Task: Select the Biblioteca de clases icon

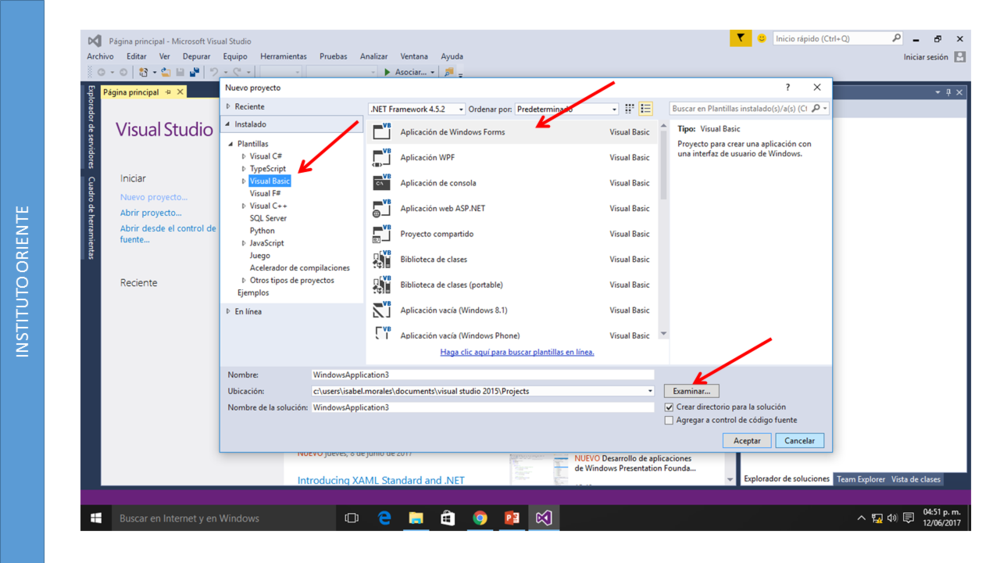Action: pos(382,260)
